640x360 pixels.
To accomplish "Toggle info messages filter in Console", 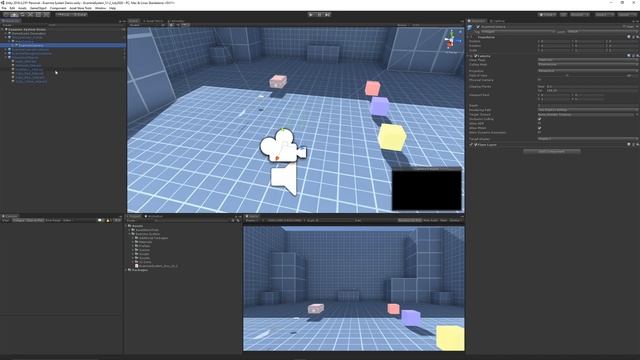I will 100,220.
